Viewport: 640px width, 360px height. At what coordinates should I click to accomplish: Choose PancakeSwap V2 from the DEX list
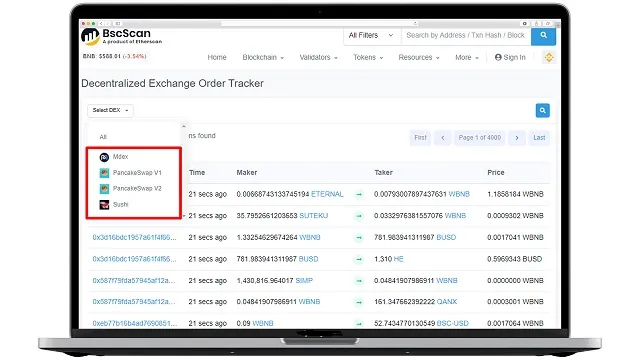pyautogui.click(x=131, y=189)
